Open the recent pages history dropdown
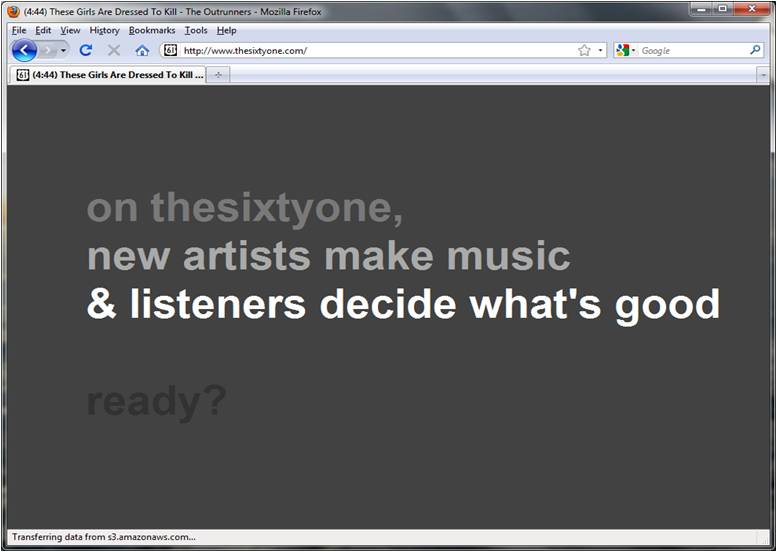The height and width of the screenshot is (552, 777). pyautogui.click(x=64, y=50)
